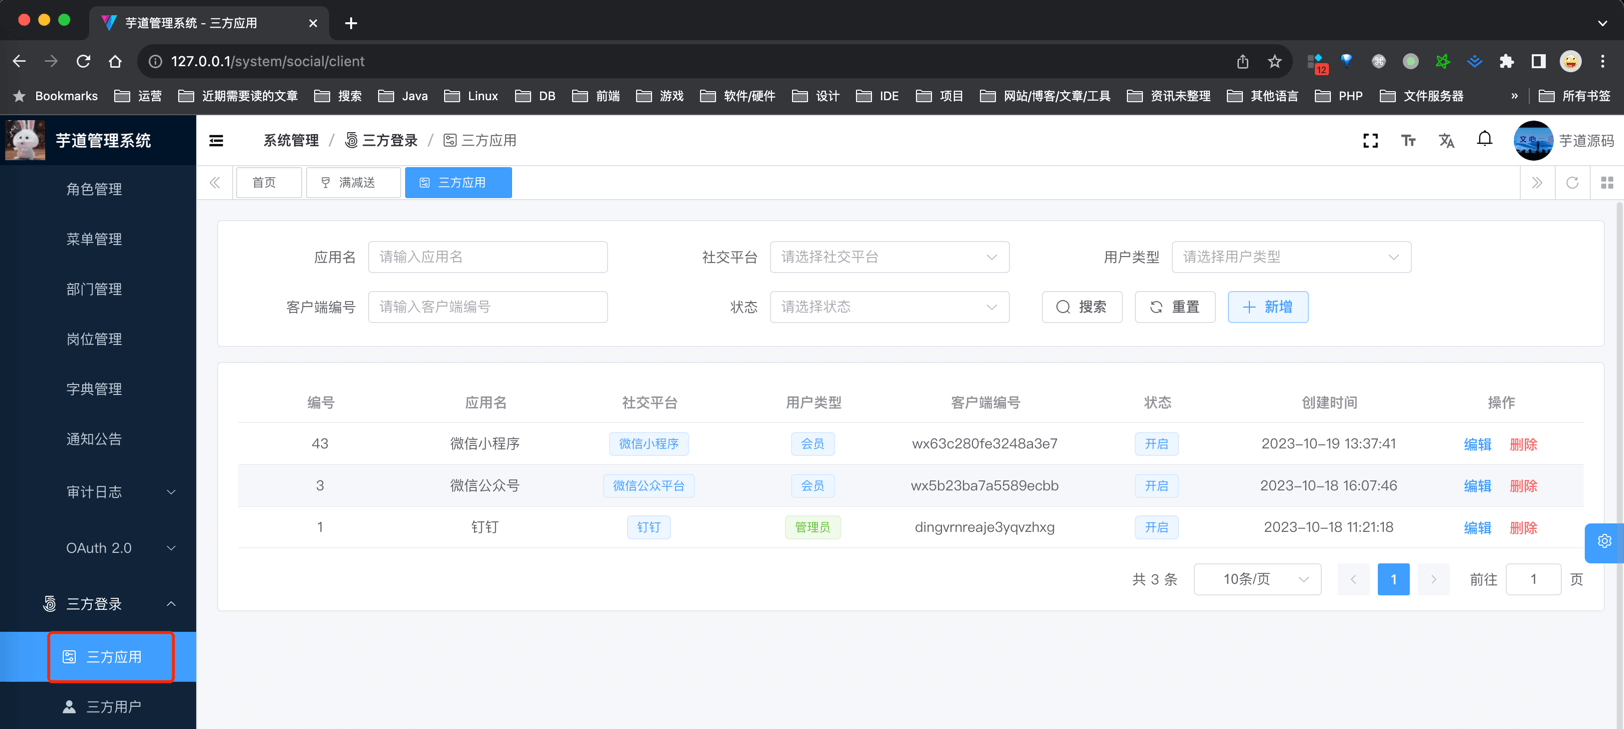Open the 社交平台 dropdown
This screenshot has width=1624, height=729.
888,257
